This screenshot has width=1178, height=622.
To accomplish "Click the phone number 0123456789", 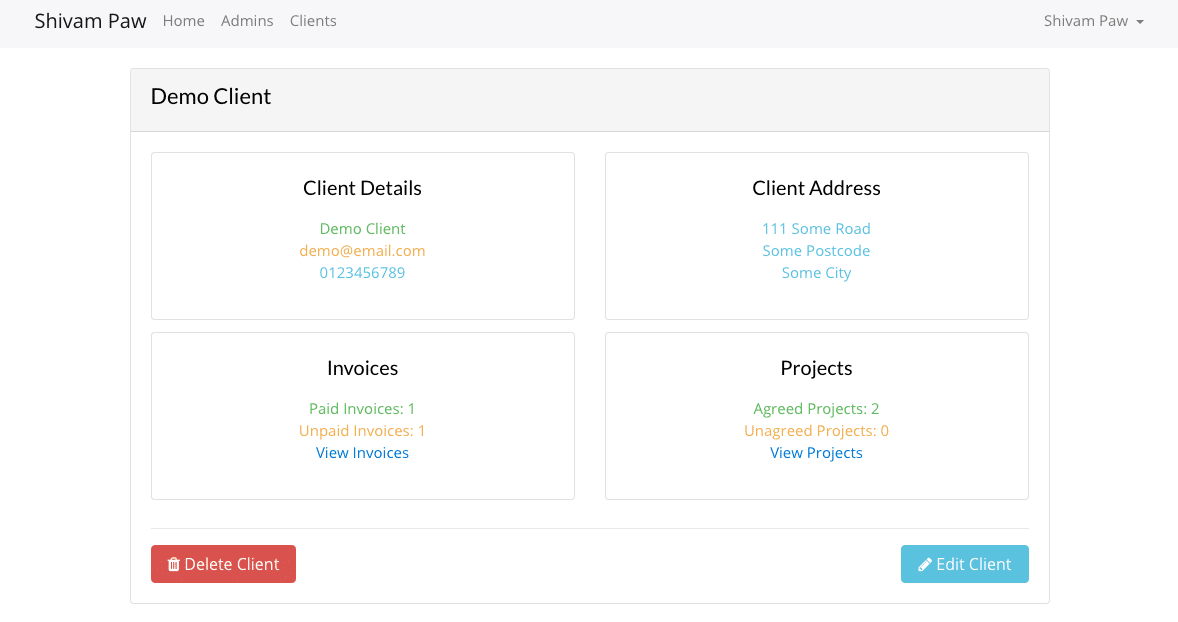I will click(362, 273).
